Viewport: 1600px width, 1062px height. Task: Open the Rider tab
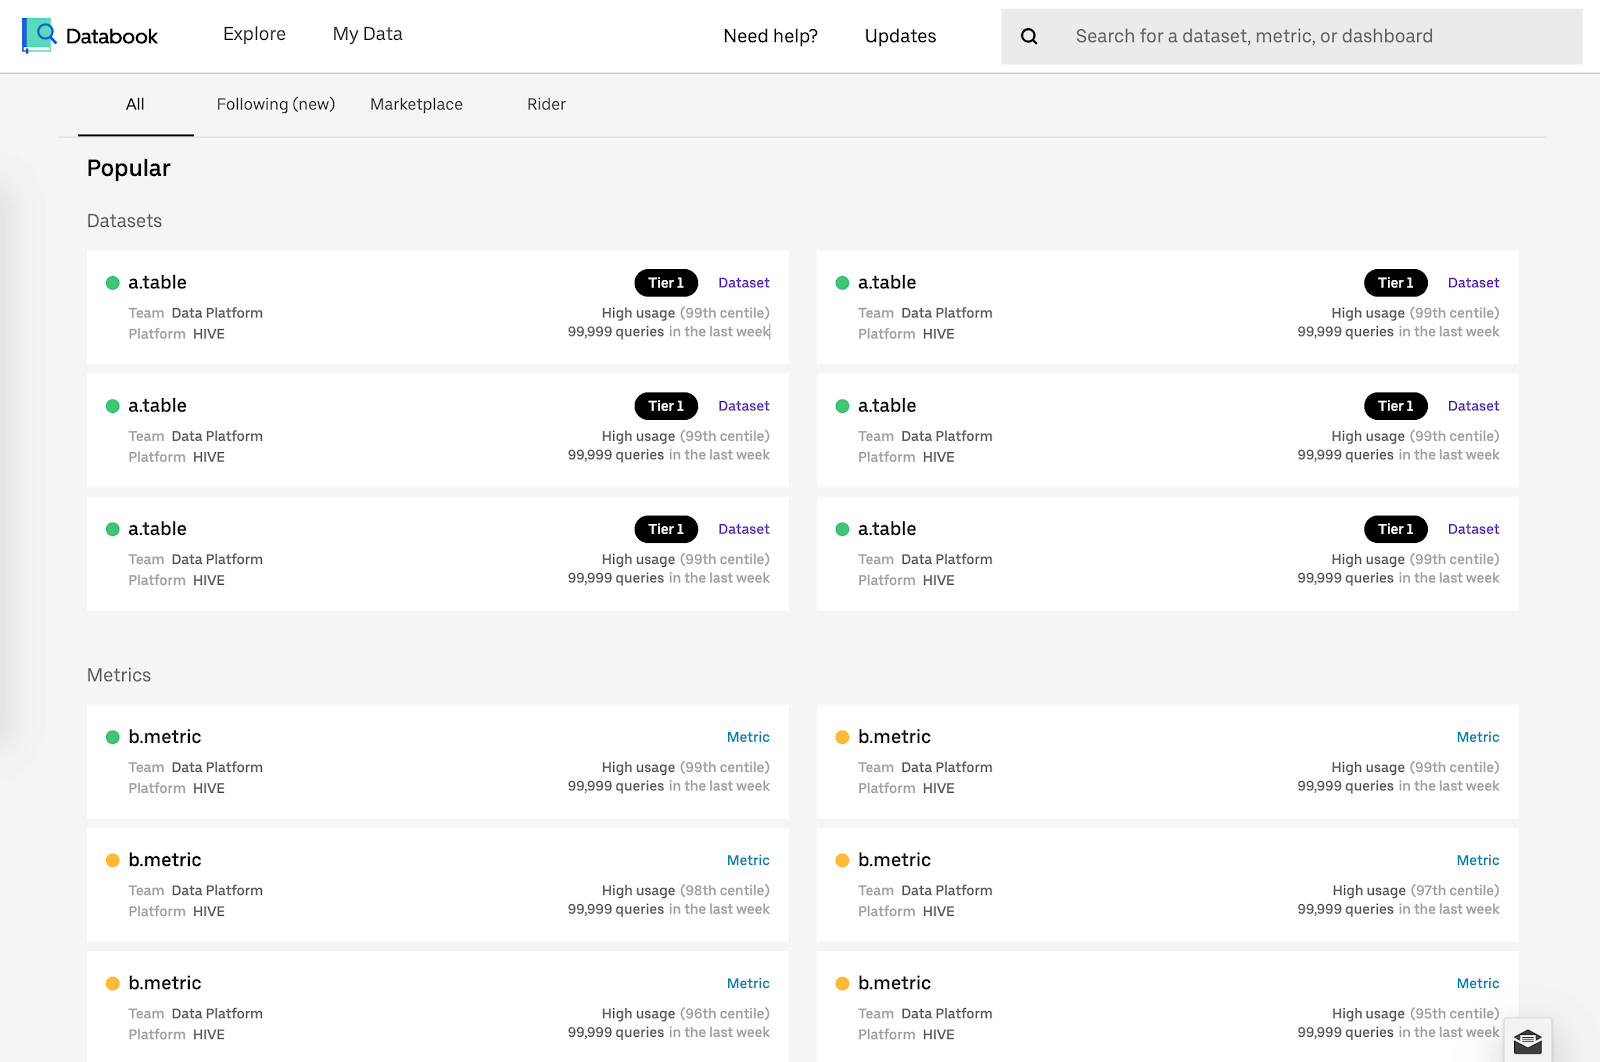point(546,104)
